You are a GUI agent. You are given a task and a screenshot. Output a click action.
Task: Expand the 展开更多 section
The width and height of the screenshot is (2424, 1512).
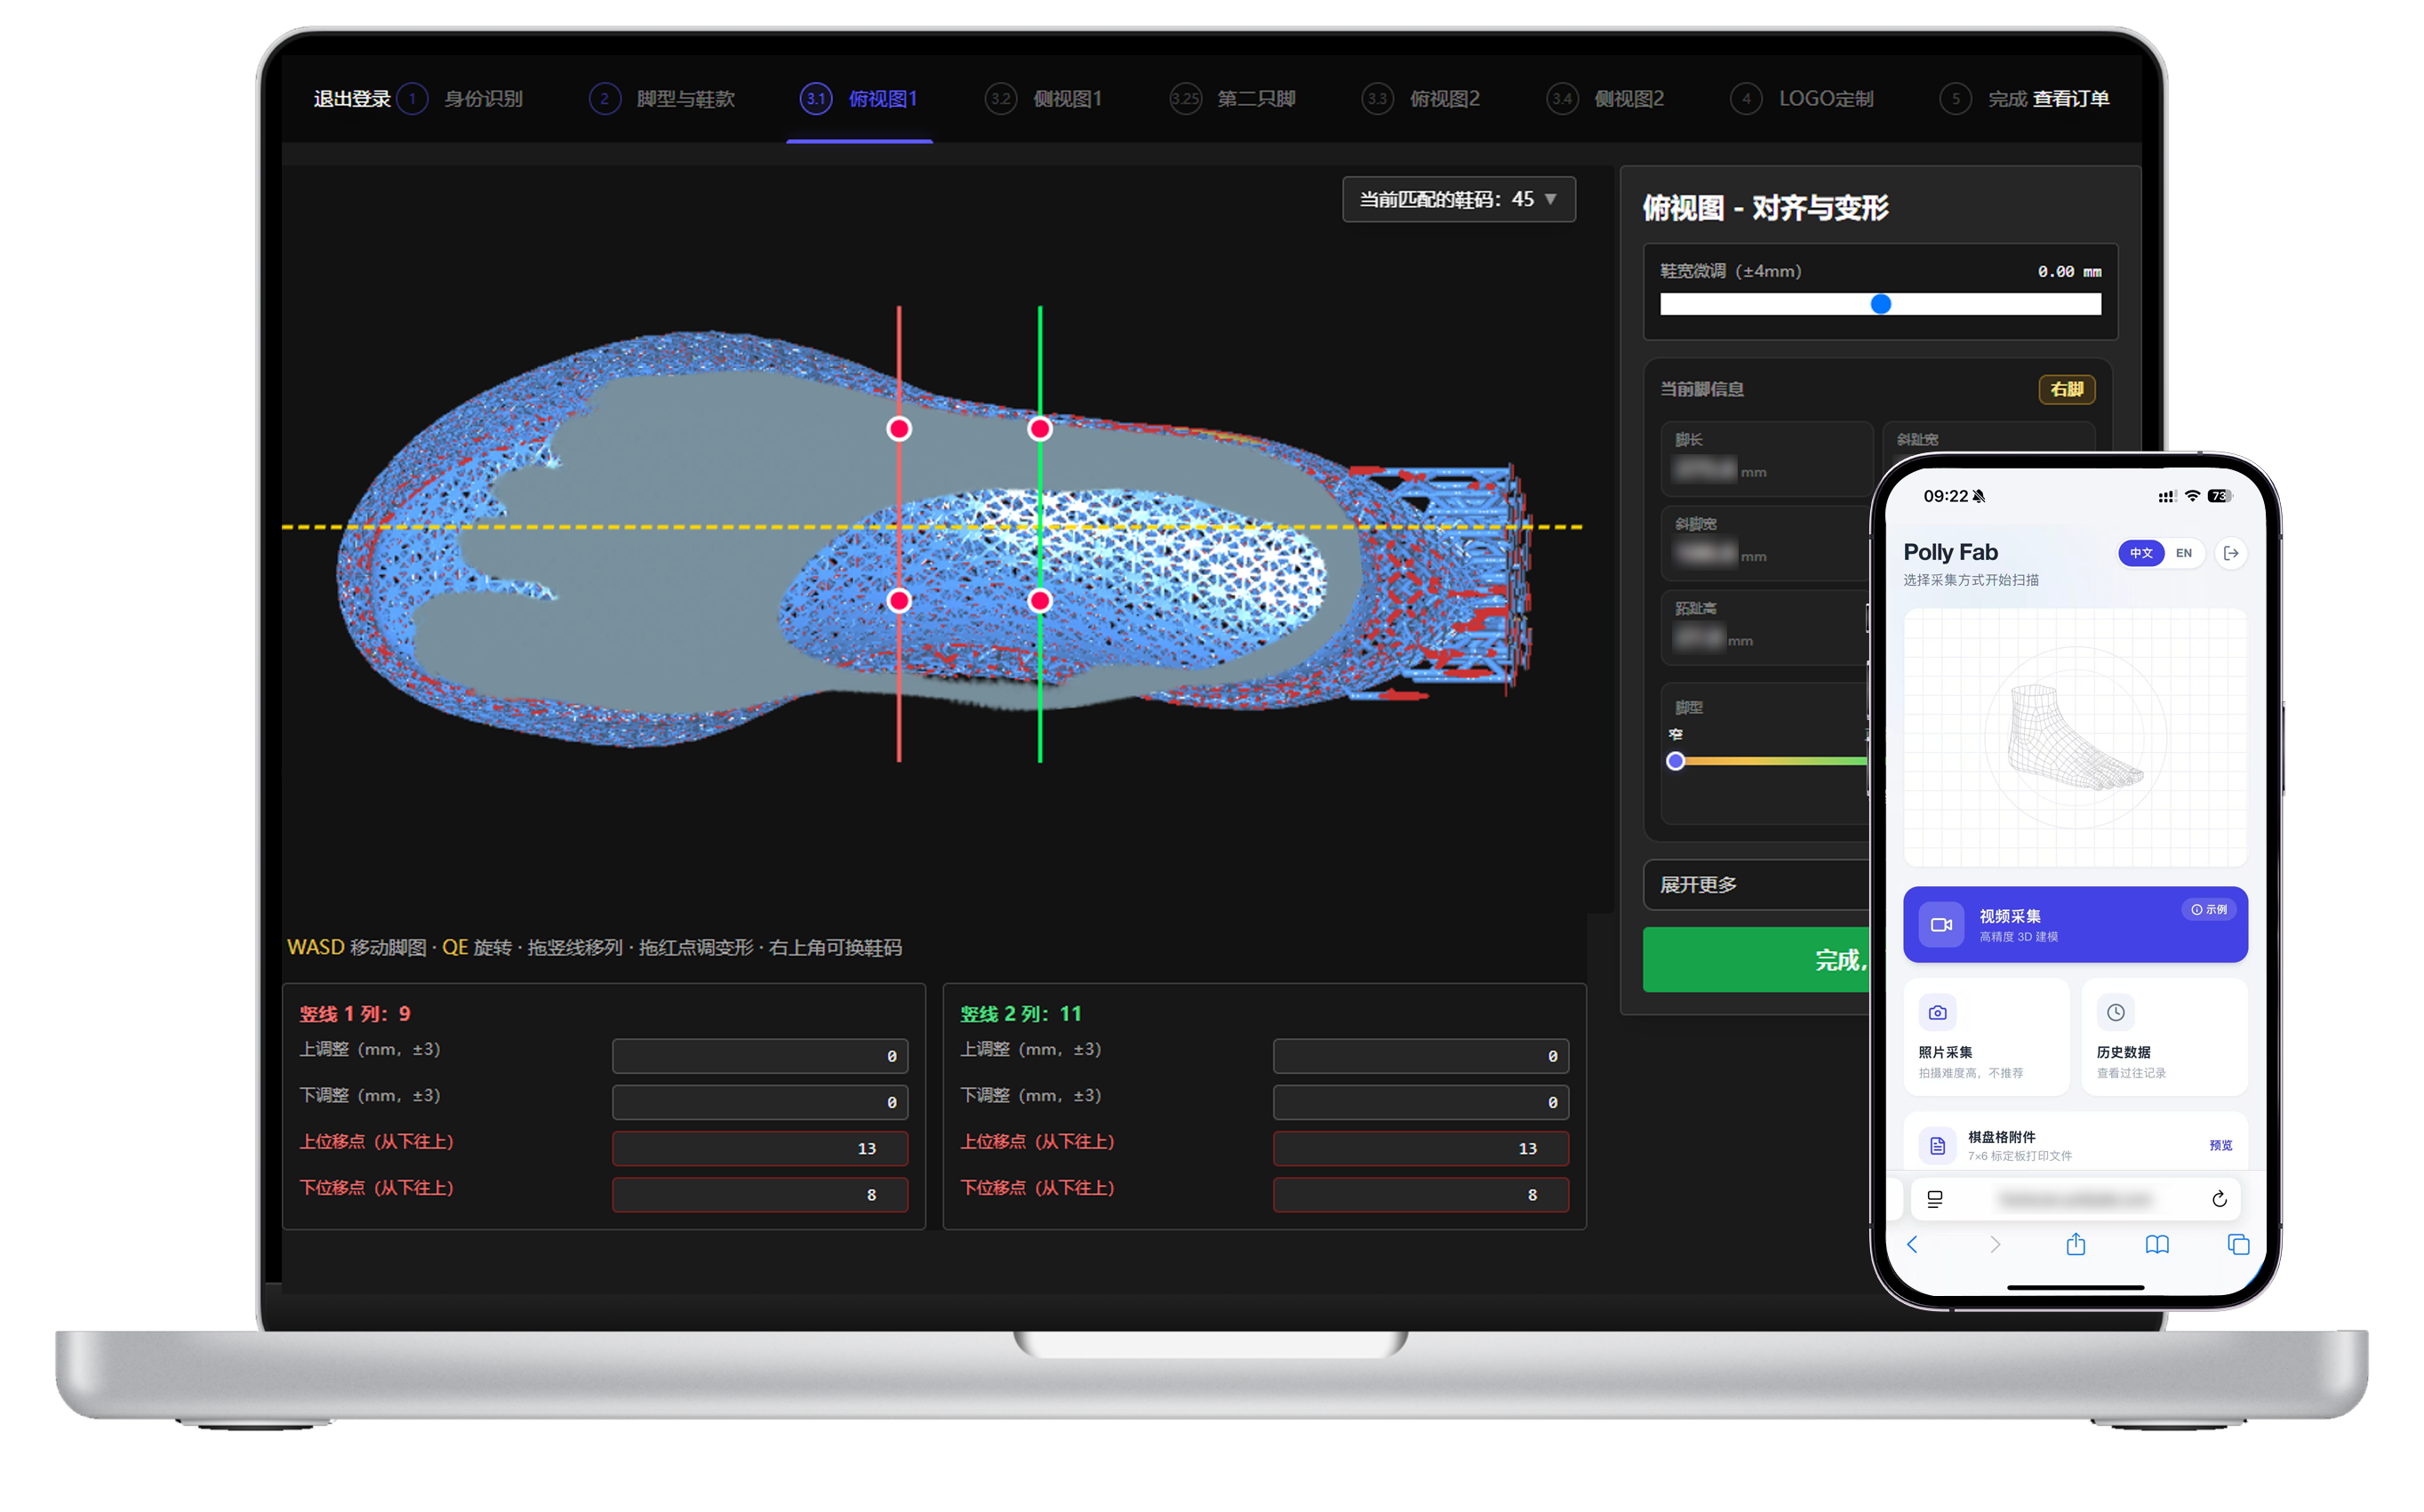pyautogui.click(x=1756, y=885)
